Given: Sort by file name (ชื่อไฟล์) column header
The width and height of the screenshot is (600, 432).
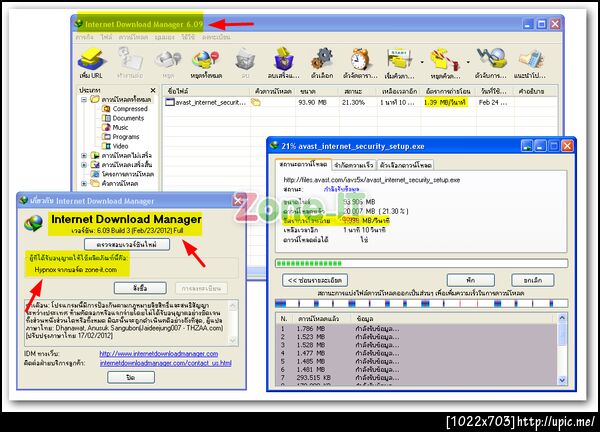Looking at the screenshot, I should pyautogui.click(x=207, y=91).
